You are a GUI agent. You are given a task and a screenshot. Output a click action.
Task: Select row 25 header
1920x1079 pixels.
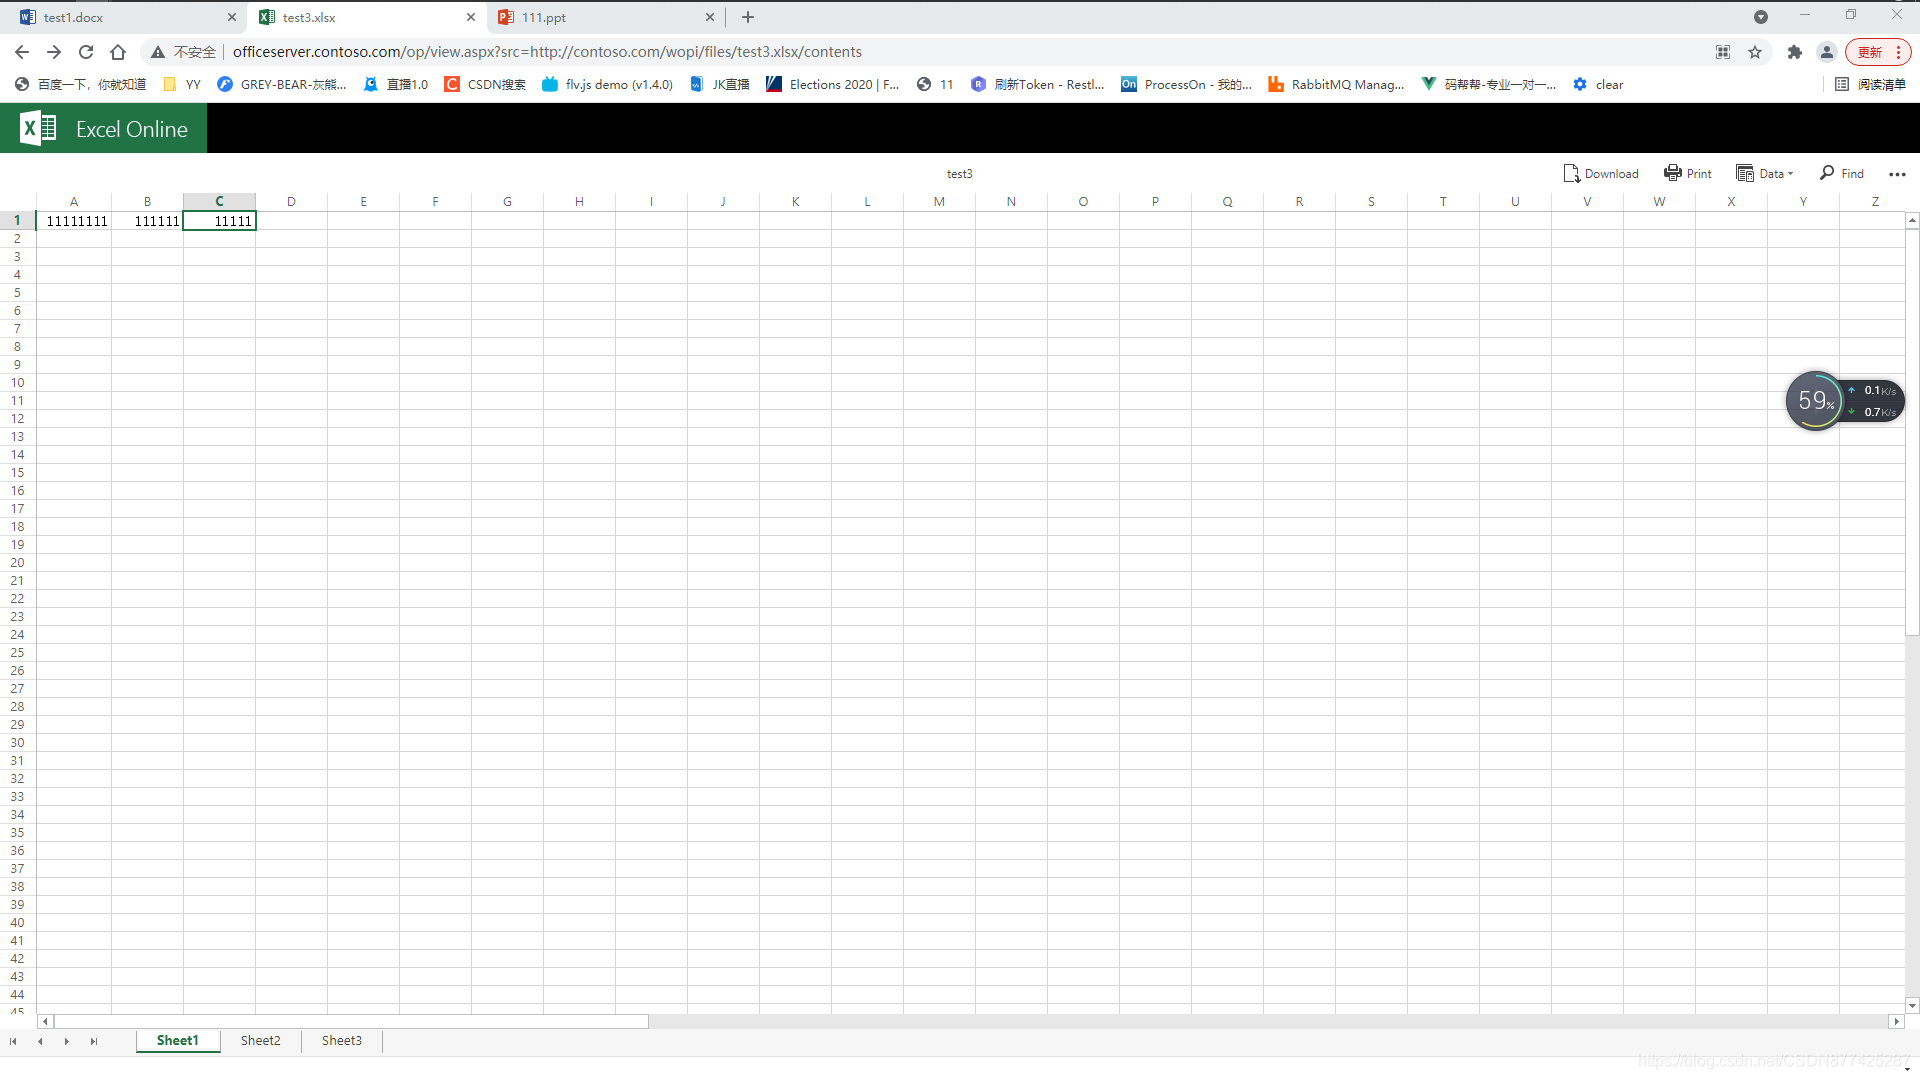coord(17,653)
